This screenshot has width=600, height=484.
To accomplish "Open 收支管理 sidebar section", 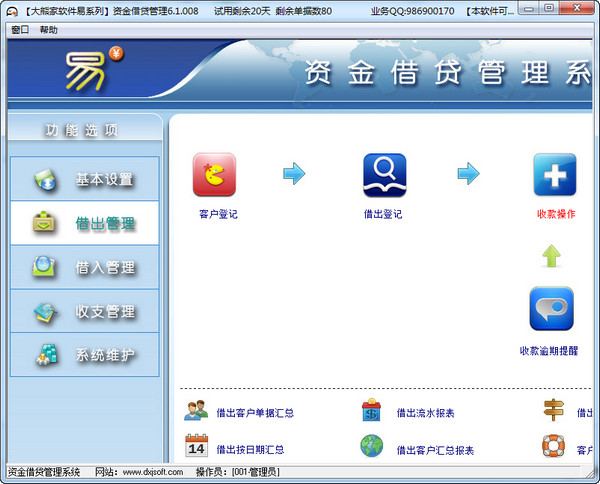I will point(85,311).
